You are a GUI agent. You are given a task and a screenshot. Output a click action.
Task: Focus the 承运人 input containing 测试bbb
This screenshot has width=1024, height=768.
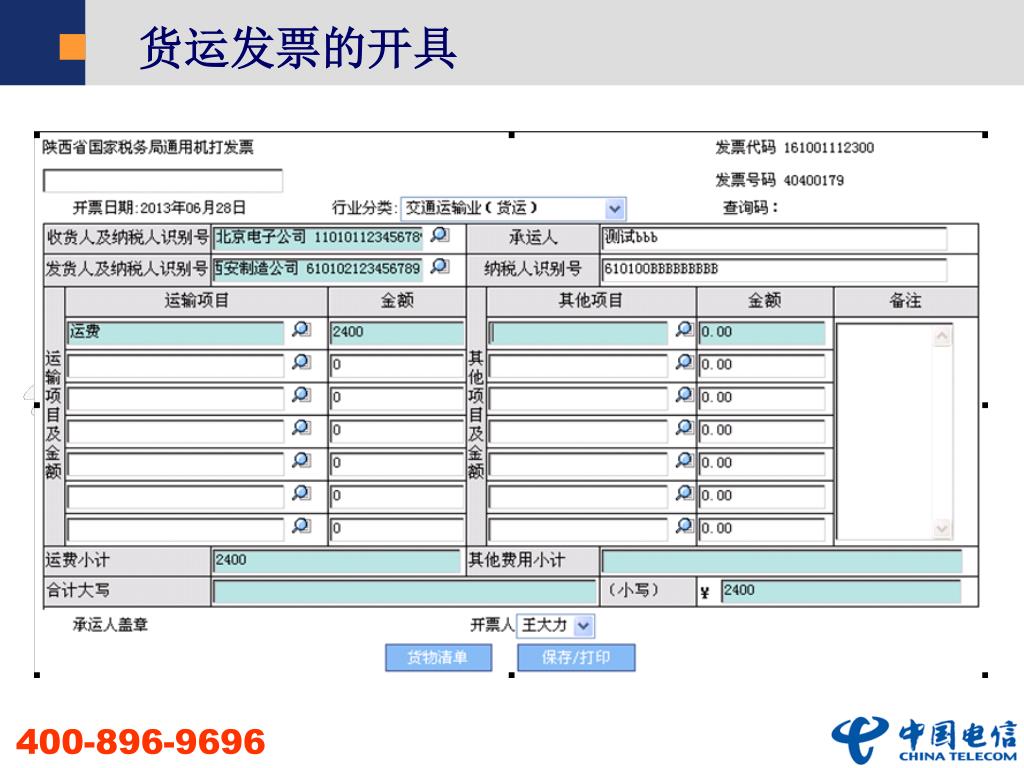774,238
